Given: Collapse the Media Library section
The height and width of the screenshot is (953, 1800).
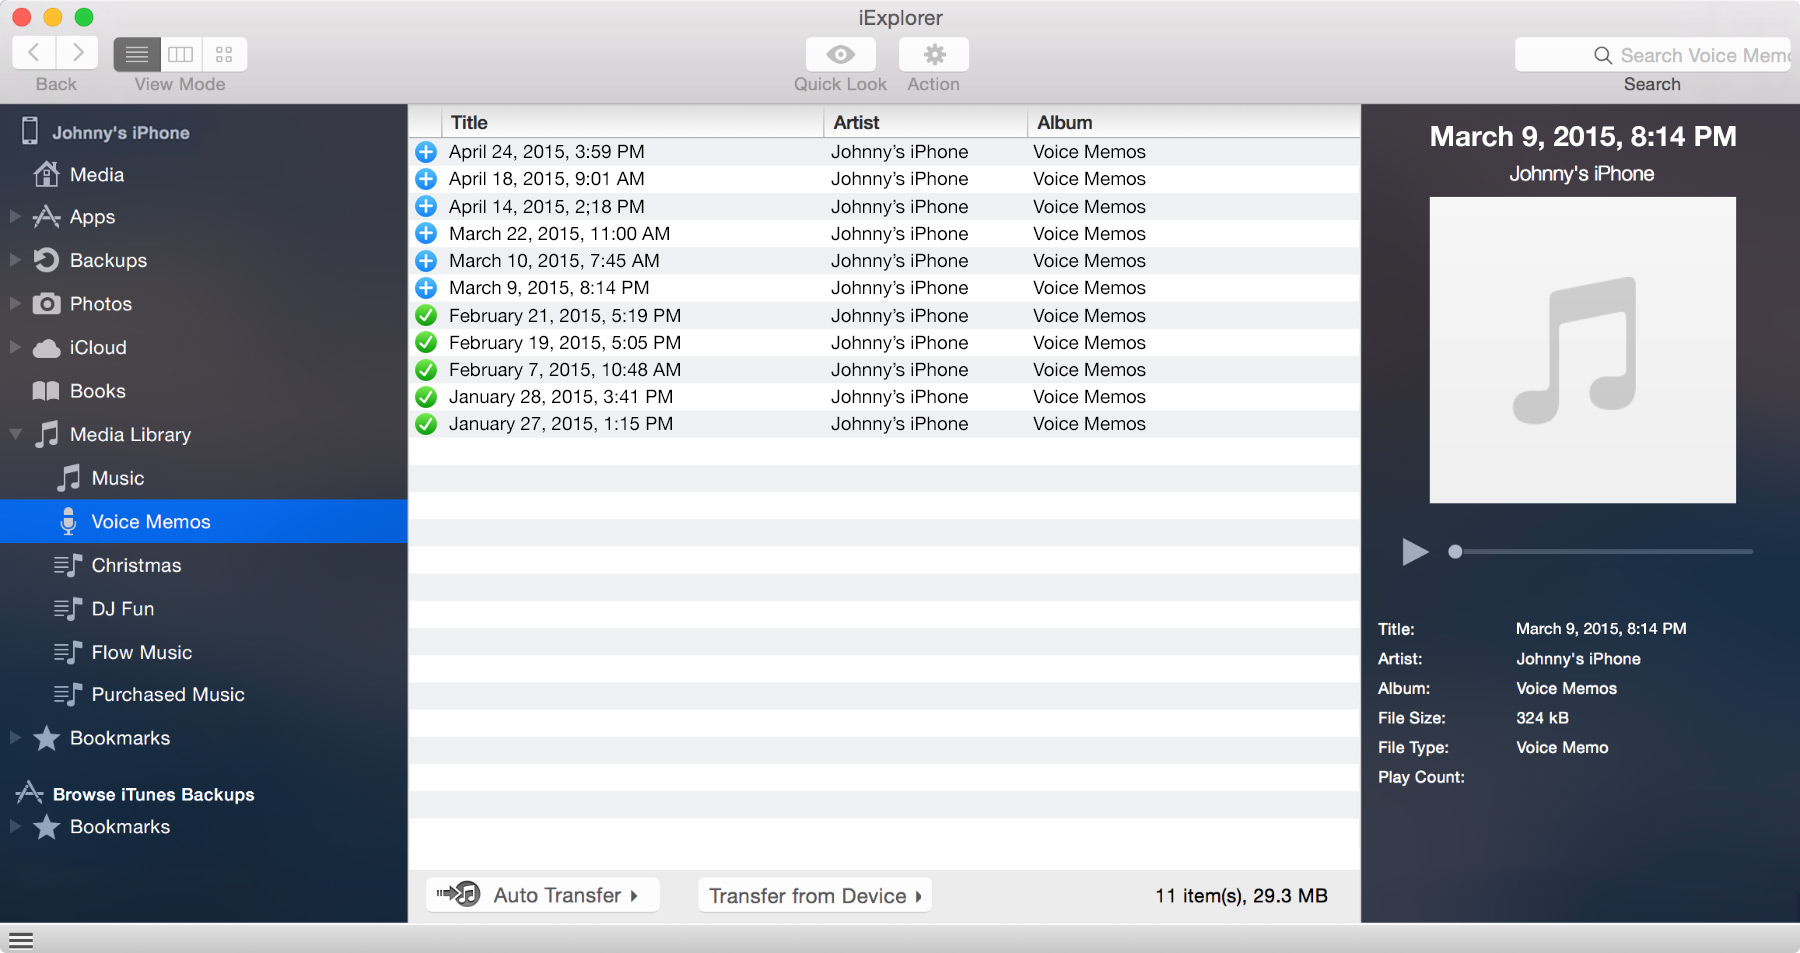Looking at the screenshot, I should [x=15, y=435].
